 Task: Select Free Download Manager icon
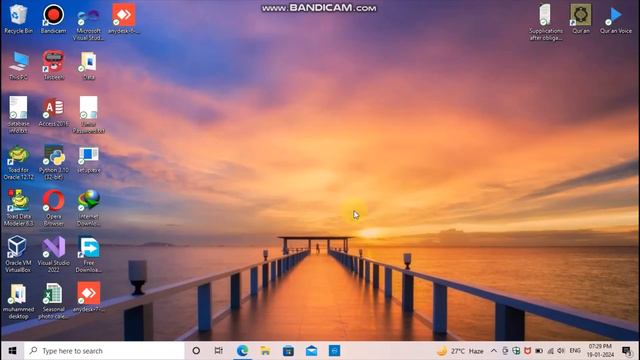(89, 254)
